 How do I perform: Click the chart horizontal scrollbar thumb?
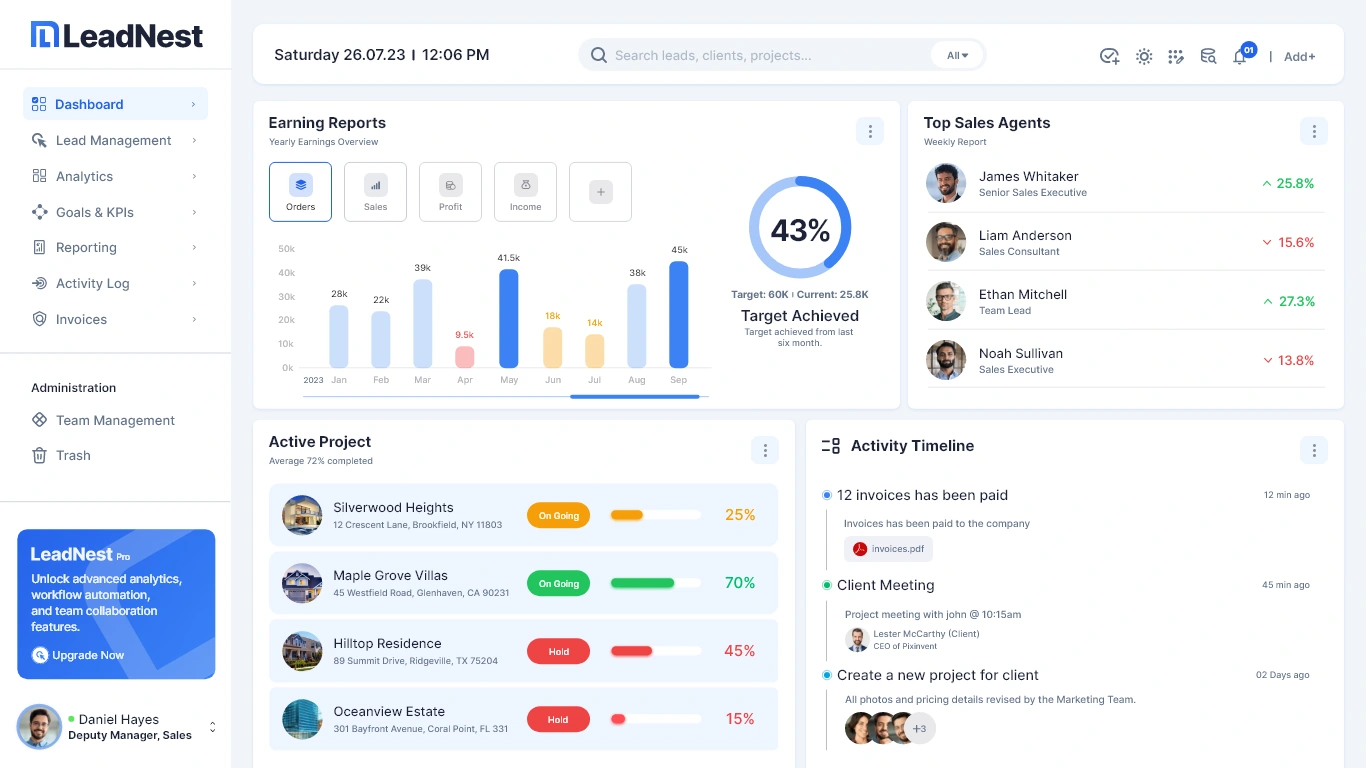(635, 397)
